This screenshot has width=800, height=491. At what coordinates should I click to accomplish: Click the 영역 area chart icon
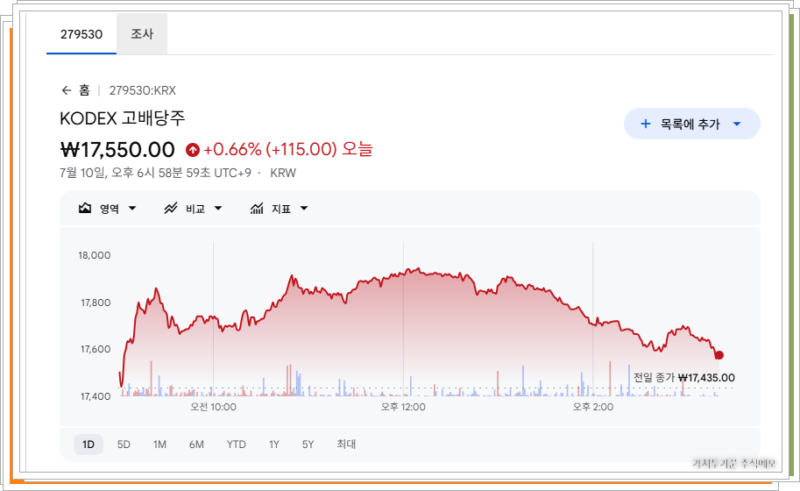85,208
